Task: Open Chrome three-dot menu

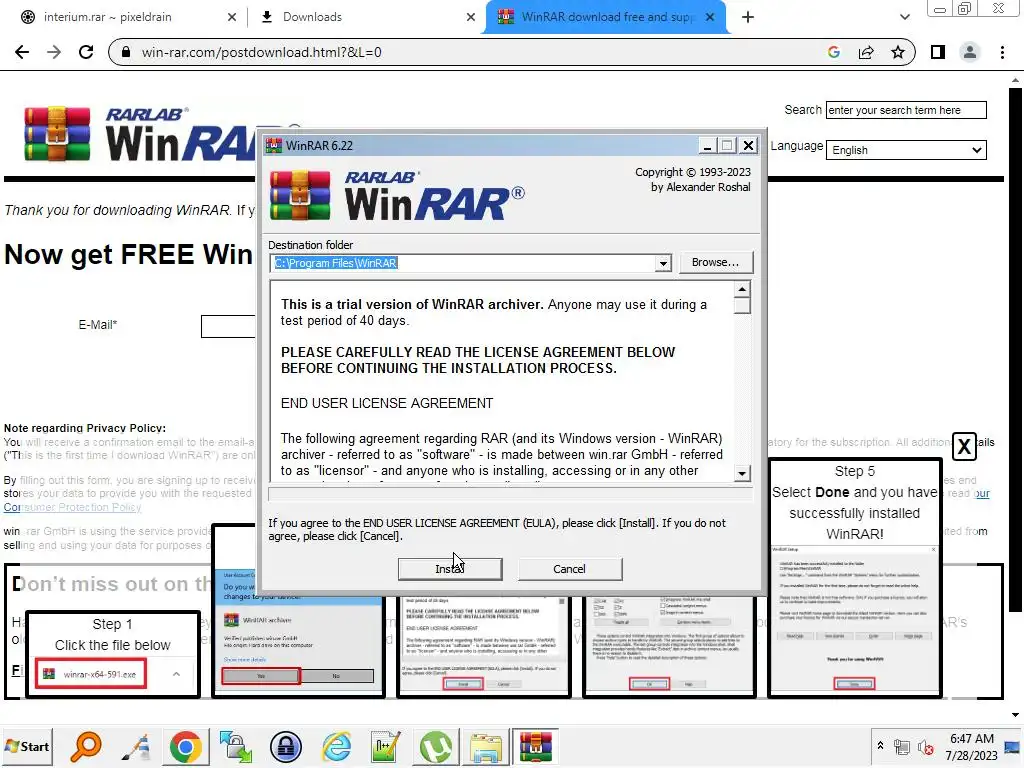Action: 1002,52
